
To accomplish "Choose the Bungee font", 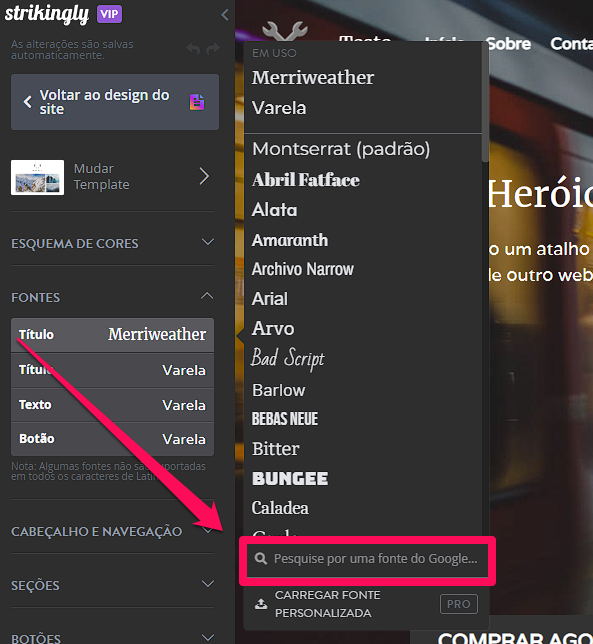I will coord(290,478).
